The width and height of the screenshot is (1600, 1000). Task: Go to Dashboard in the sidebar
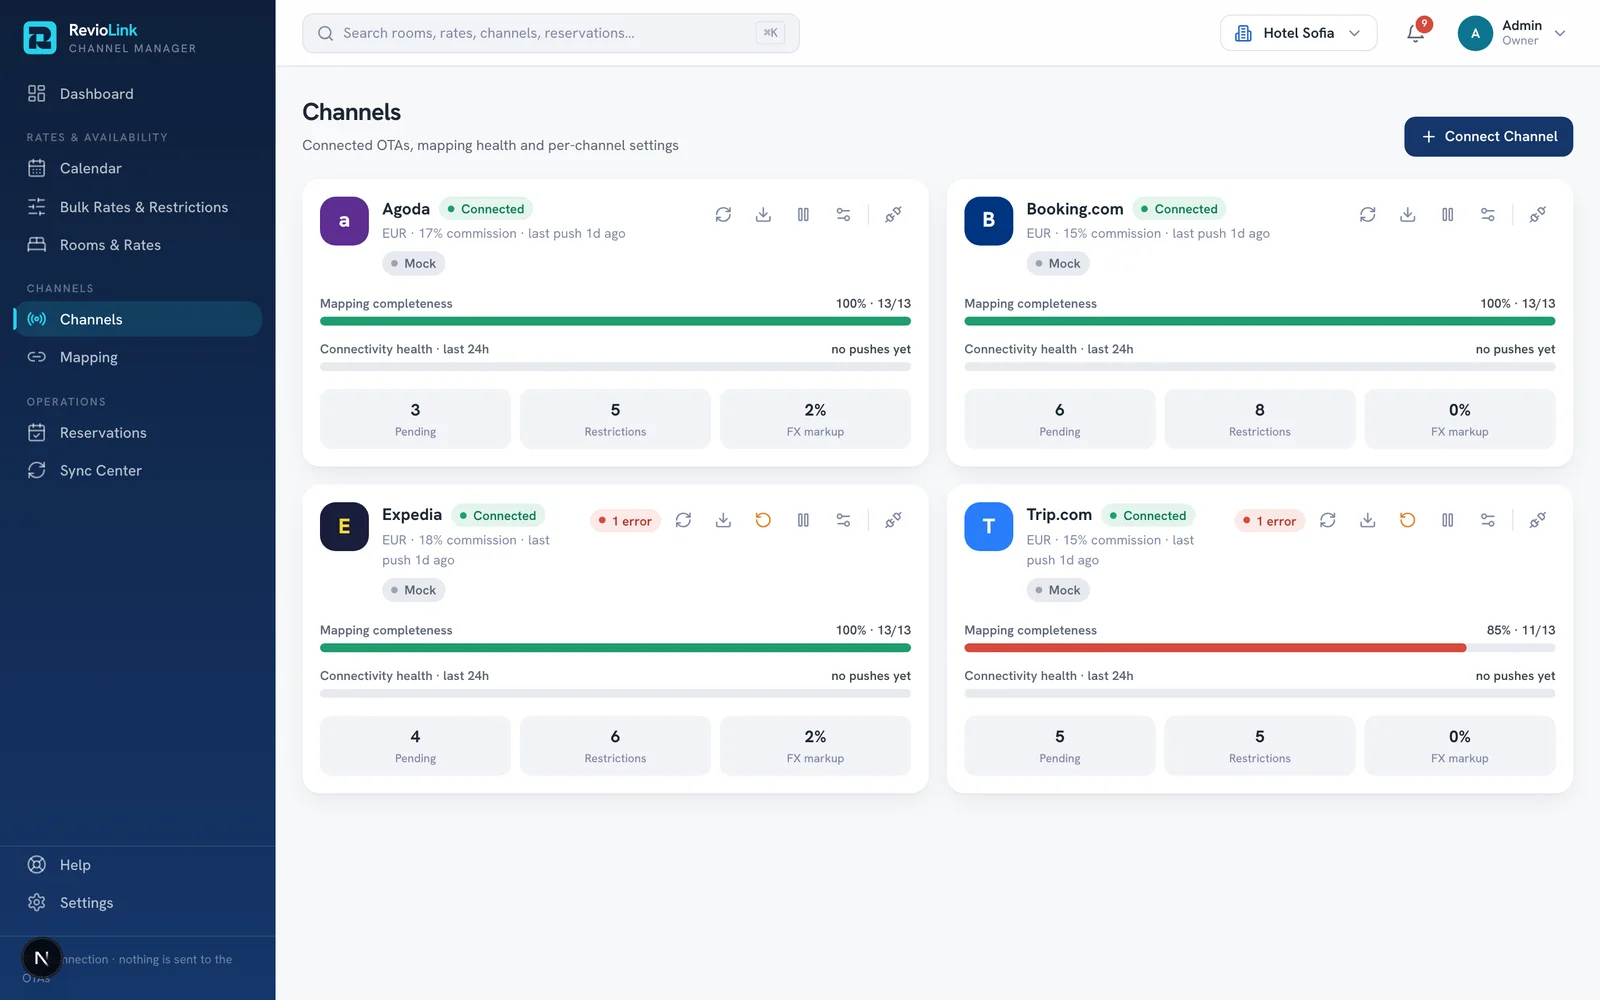tap(137, 94)
